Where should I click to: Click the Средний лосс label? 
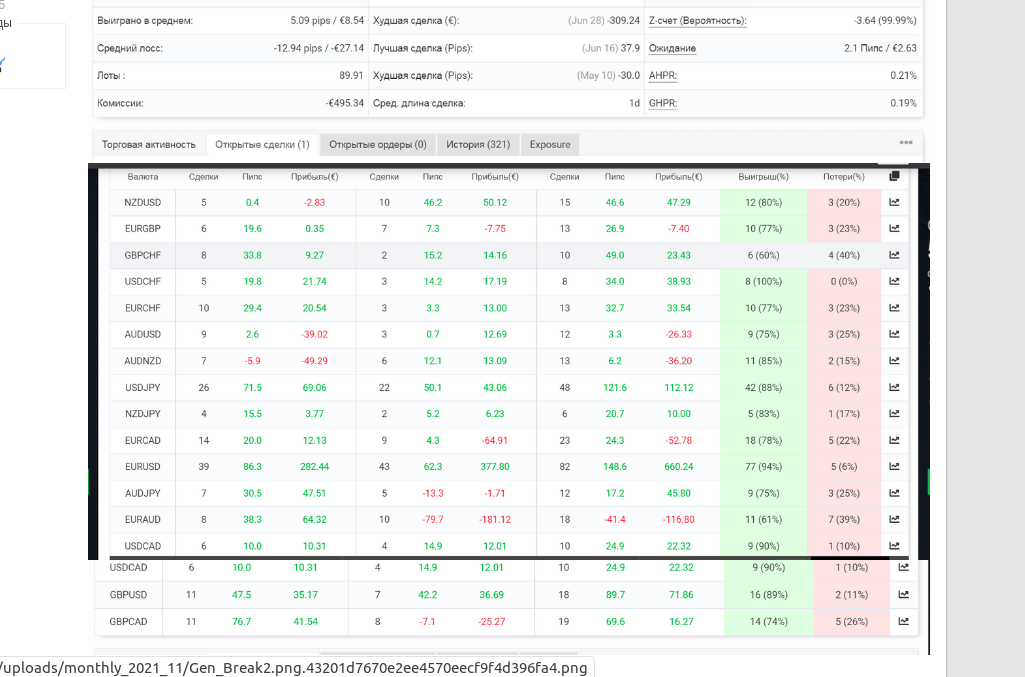129,48
